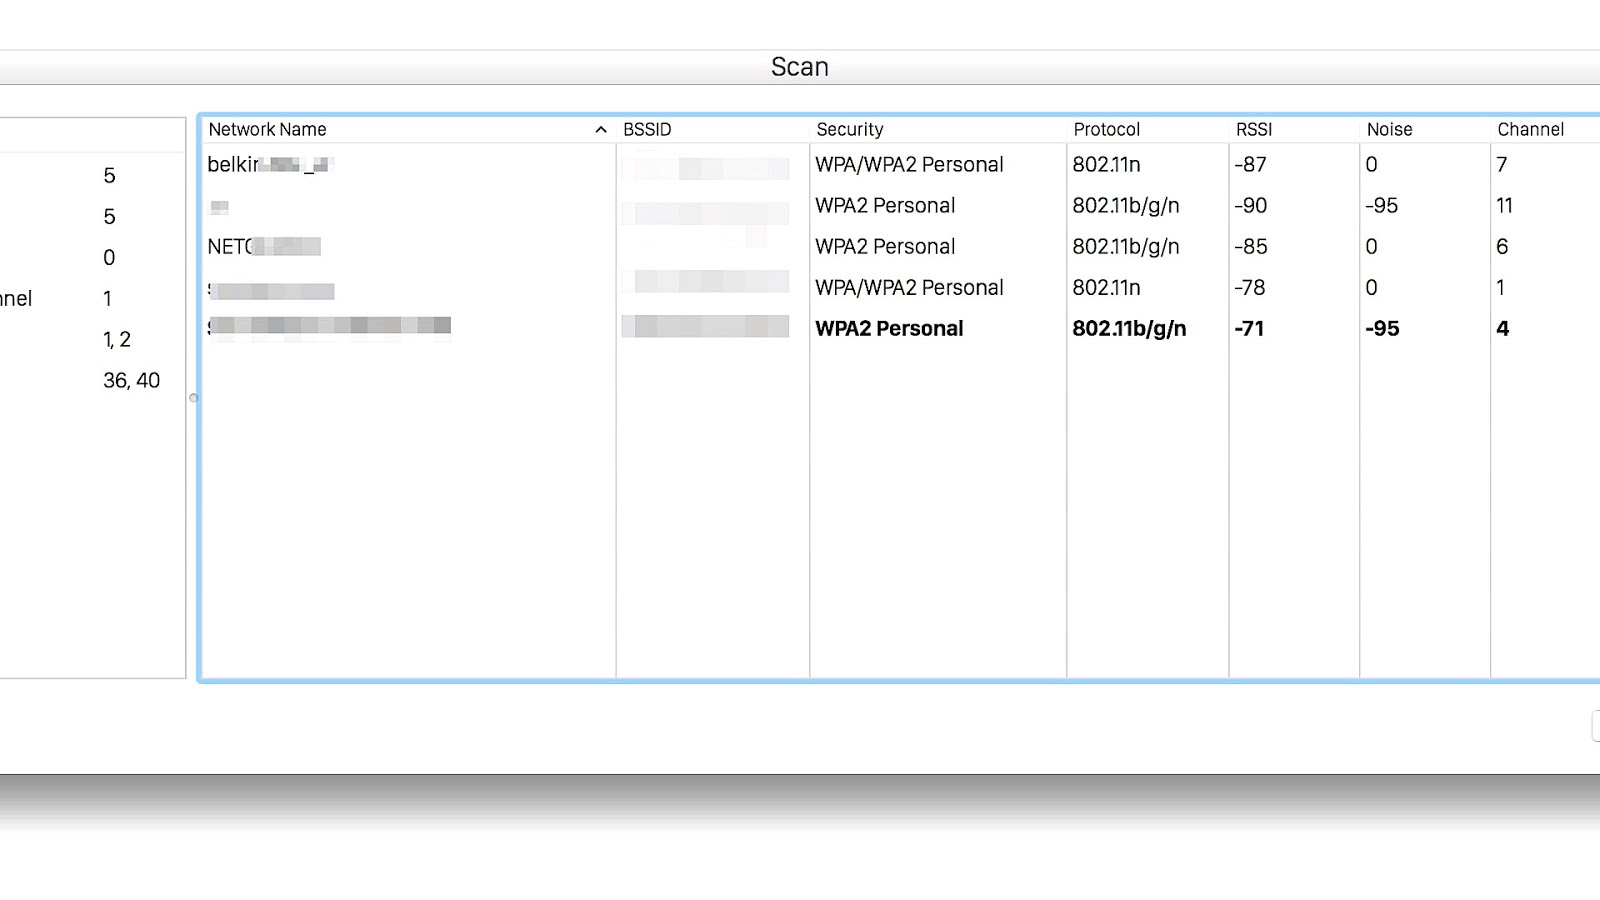Click the RSSI value -85
Image resolution: width=1600 pixels, height=900 pixels.
pos(1250,247)
